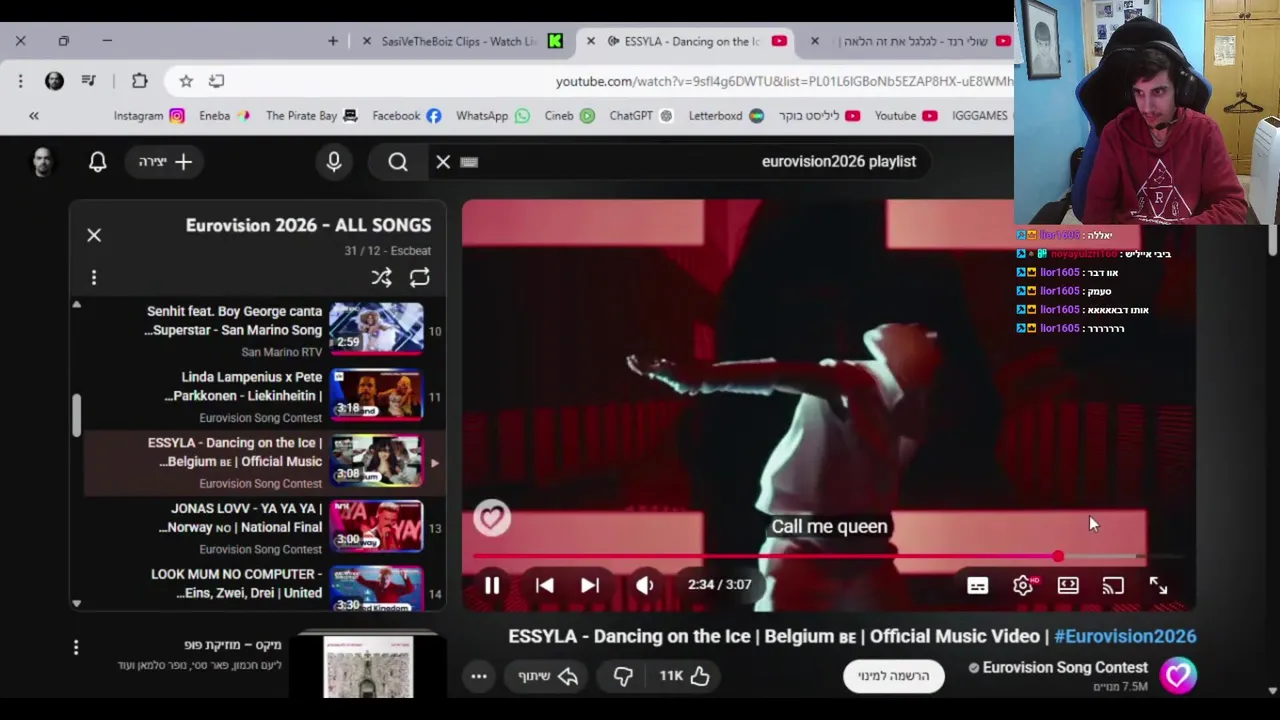Open the Eurovision Song Contest channel name
This screenshot has height=720, width=1280.
[1065, 667]
